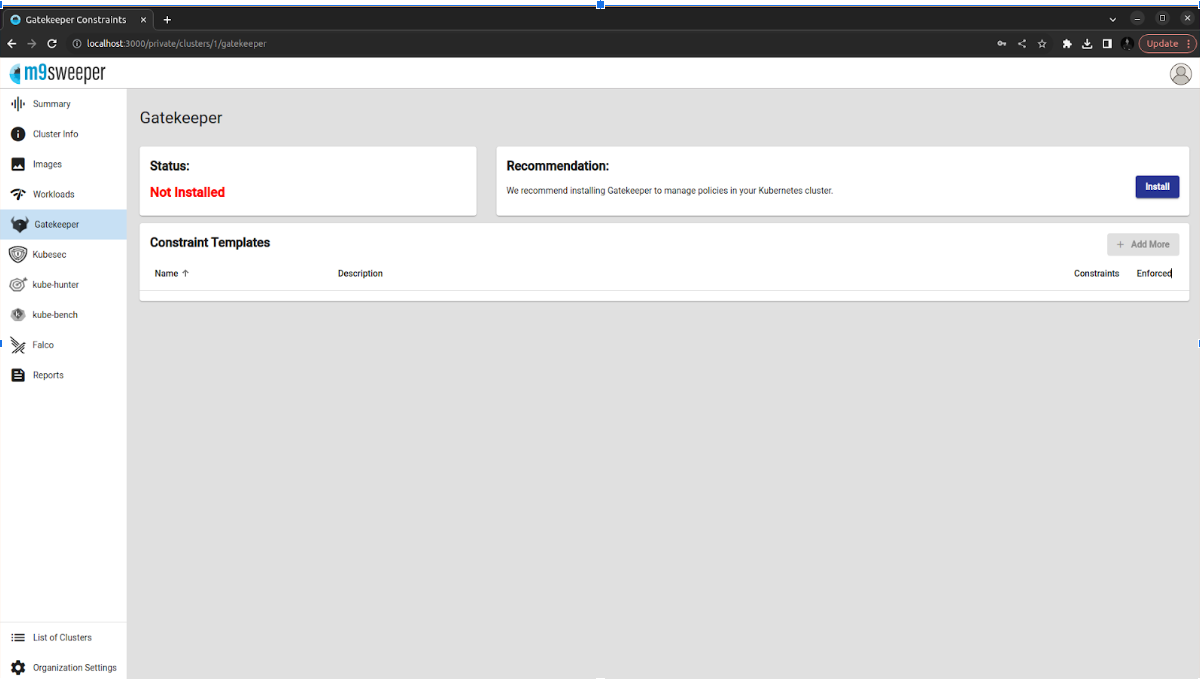Viewport: 1200px width, 679px height.
Task: Open Organization Settings gear icon
Action: (17, 667)
